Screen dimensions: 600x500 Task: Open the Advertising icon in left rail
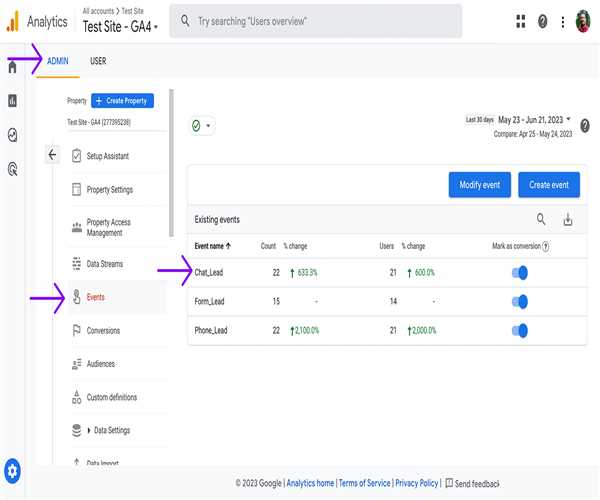(x=12, y=170)
